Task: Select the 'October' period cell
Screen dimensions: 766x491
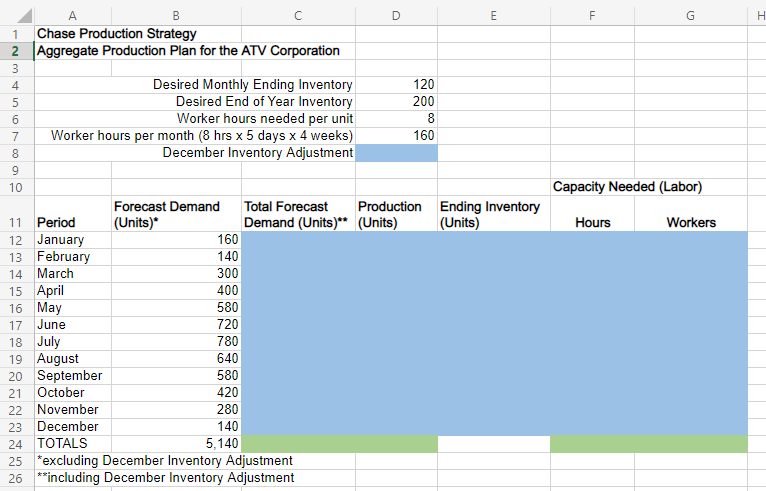Action: point(73,393)
